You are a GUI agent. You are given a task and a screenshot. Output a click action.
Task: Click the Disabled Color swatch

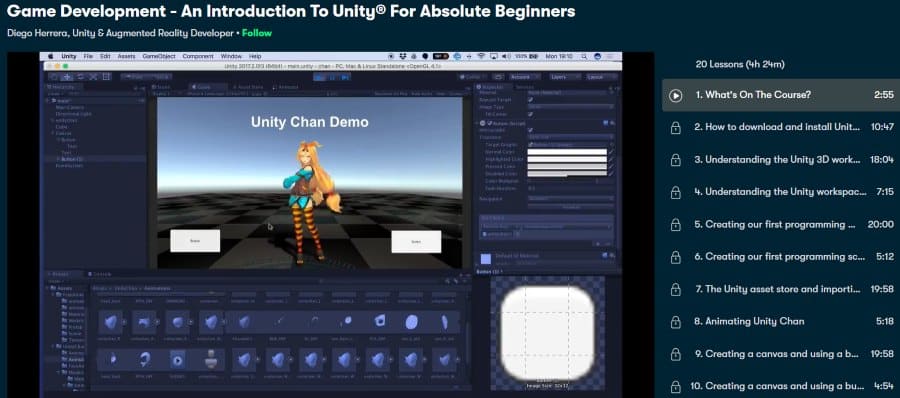tap(567, 174)
